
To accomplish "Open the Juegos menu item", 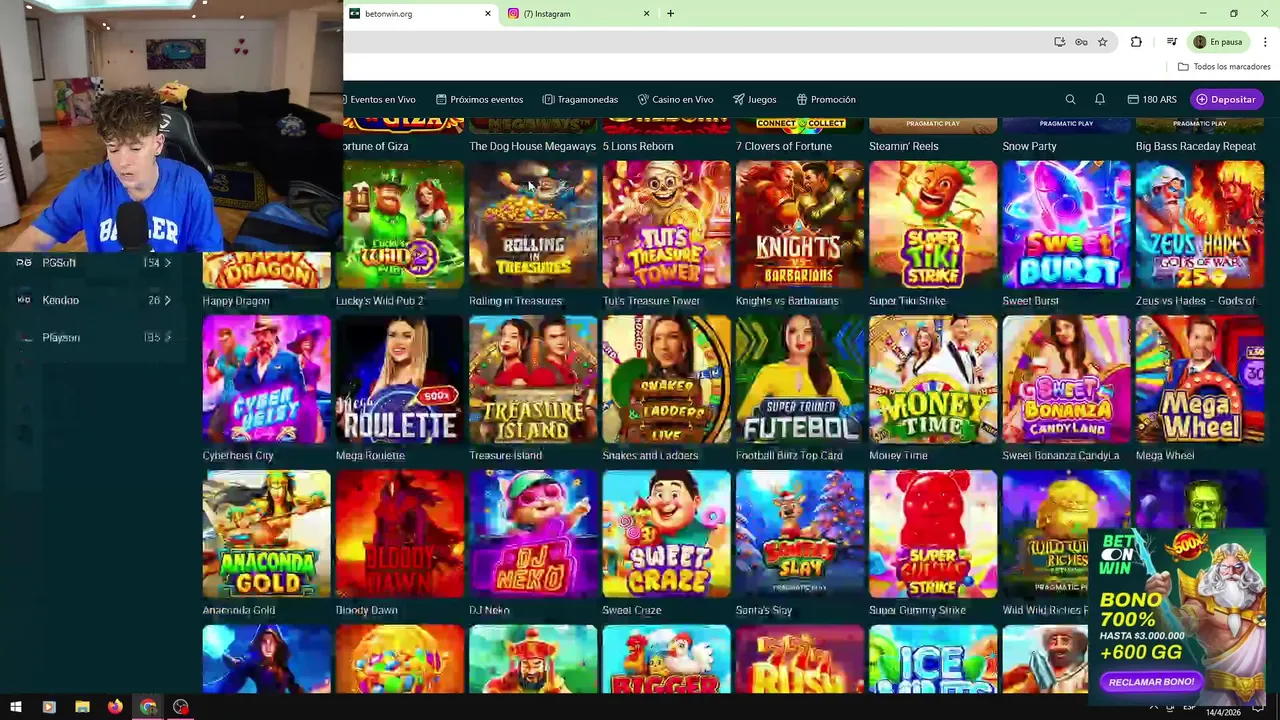I will pos(755,99).
